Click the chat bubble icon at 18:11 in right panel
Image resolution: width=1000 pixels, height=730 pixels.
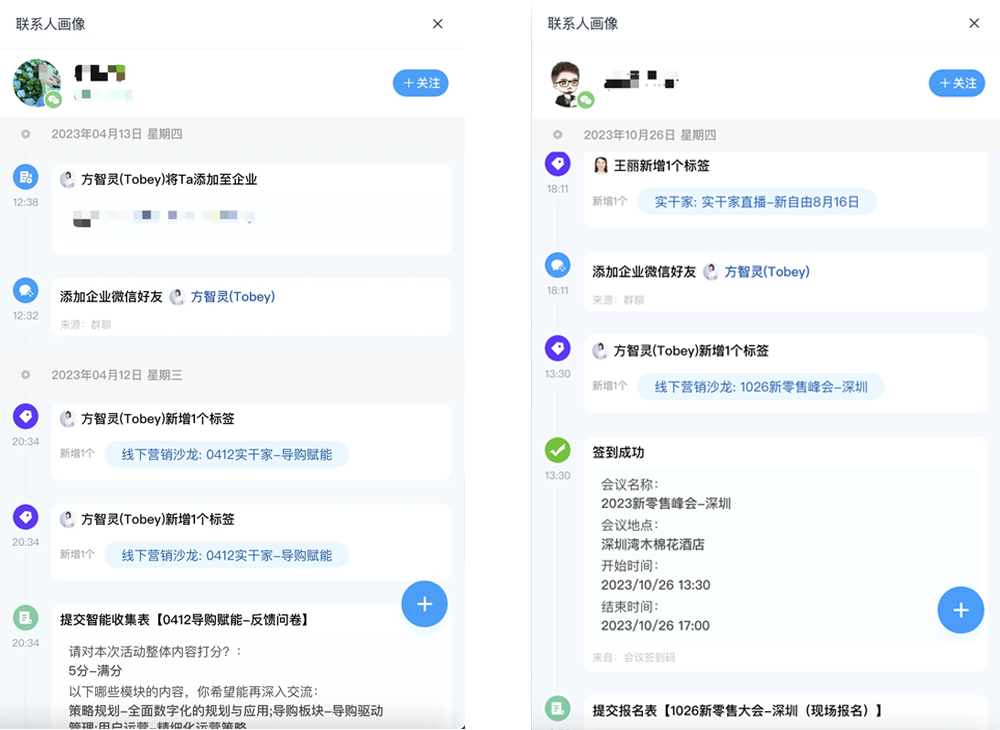(x=557, y=265)
